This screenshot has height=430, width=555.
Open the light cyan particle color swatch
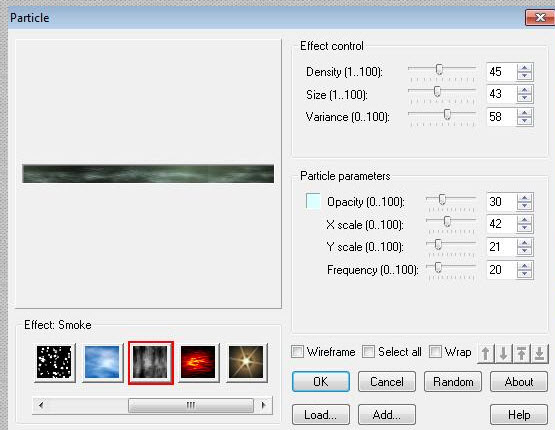point(313,201)
